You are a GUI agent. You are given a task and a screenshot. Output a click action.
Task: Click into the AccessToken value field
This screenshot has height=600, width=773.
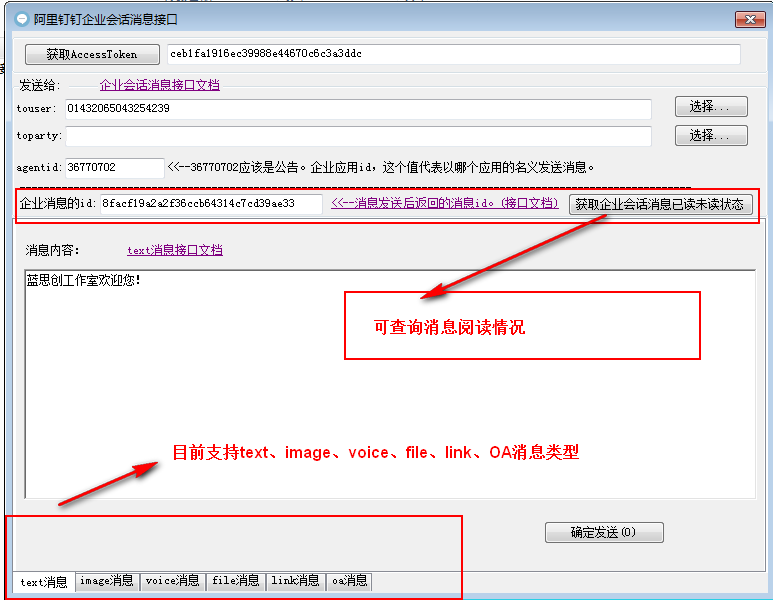(x=453, y=54)
